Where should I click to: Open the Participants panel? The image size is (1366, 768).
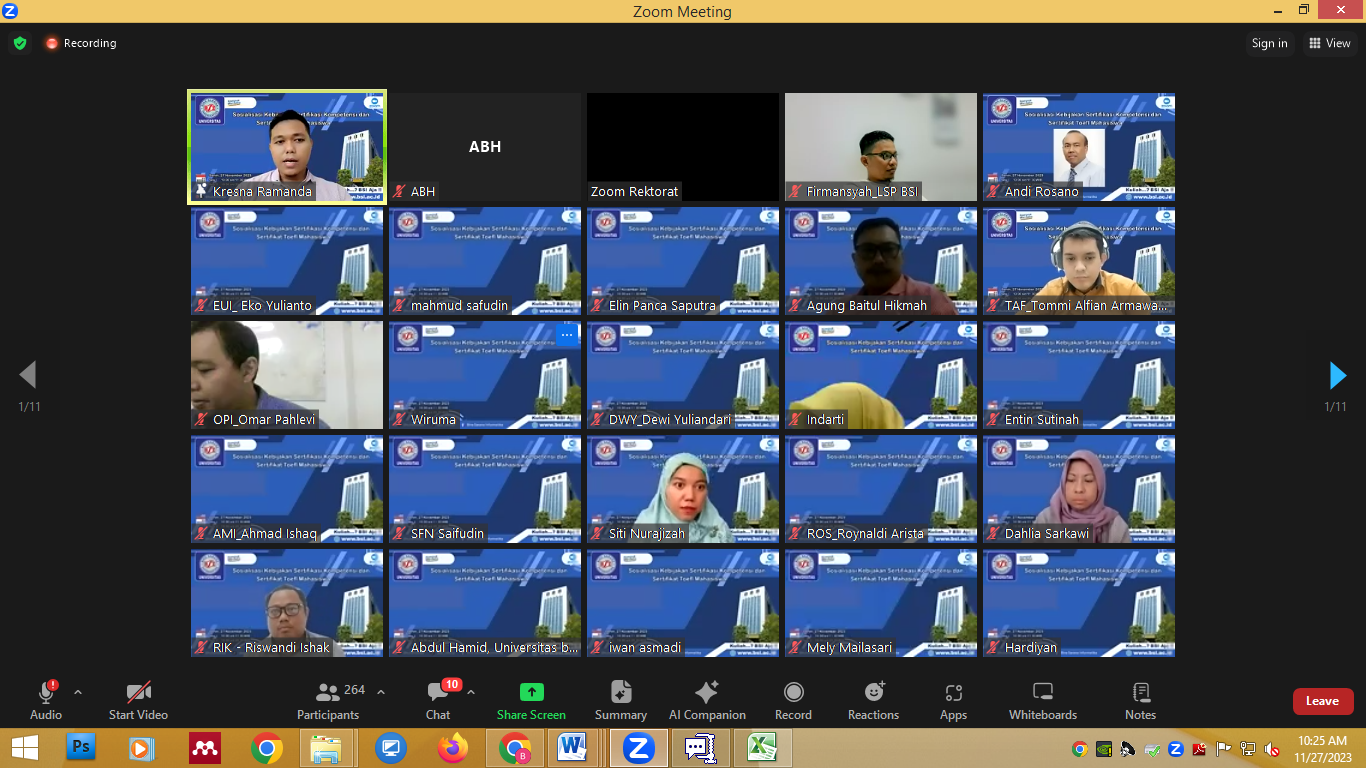(x=328, y=701)
